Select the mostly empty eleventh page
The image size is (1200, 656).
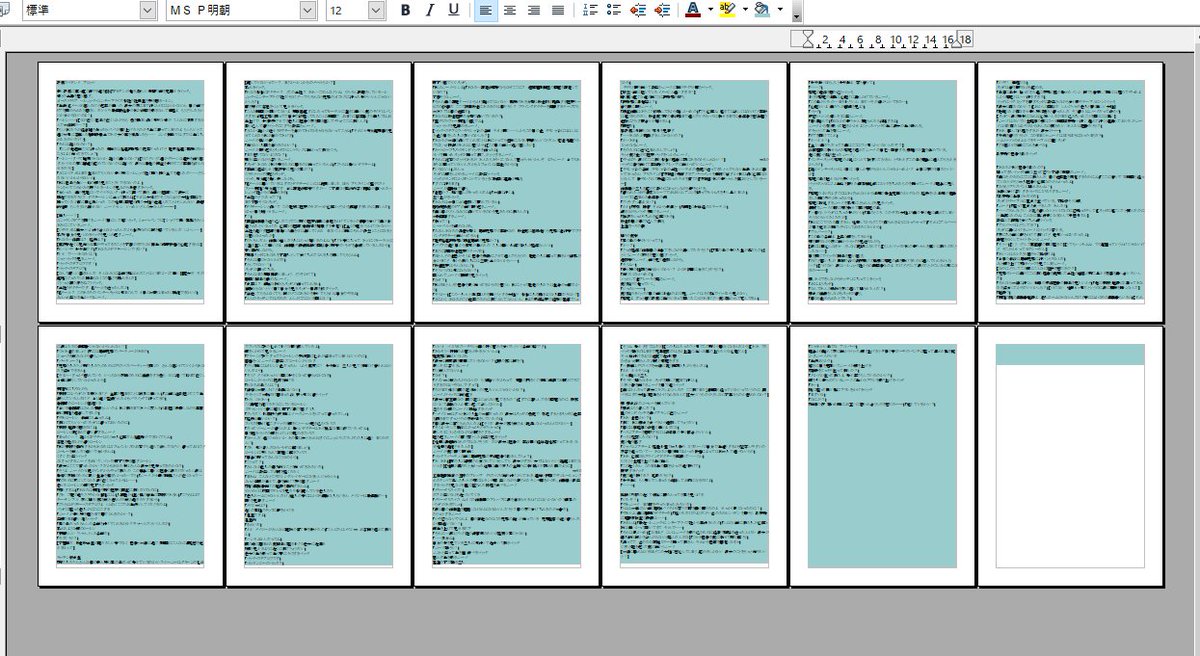coord(882,456)
